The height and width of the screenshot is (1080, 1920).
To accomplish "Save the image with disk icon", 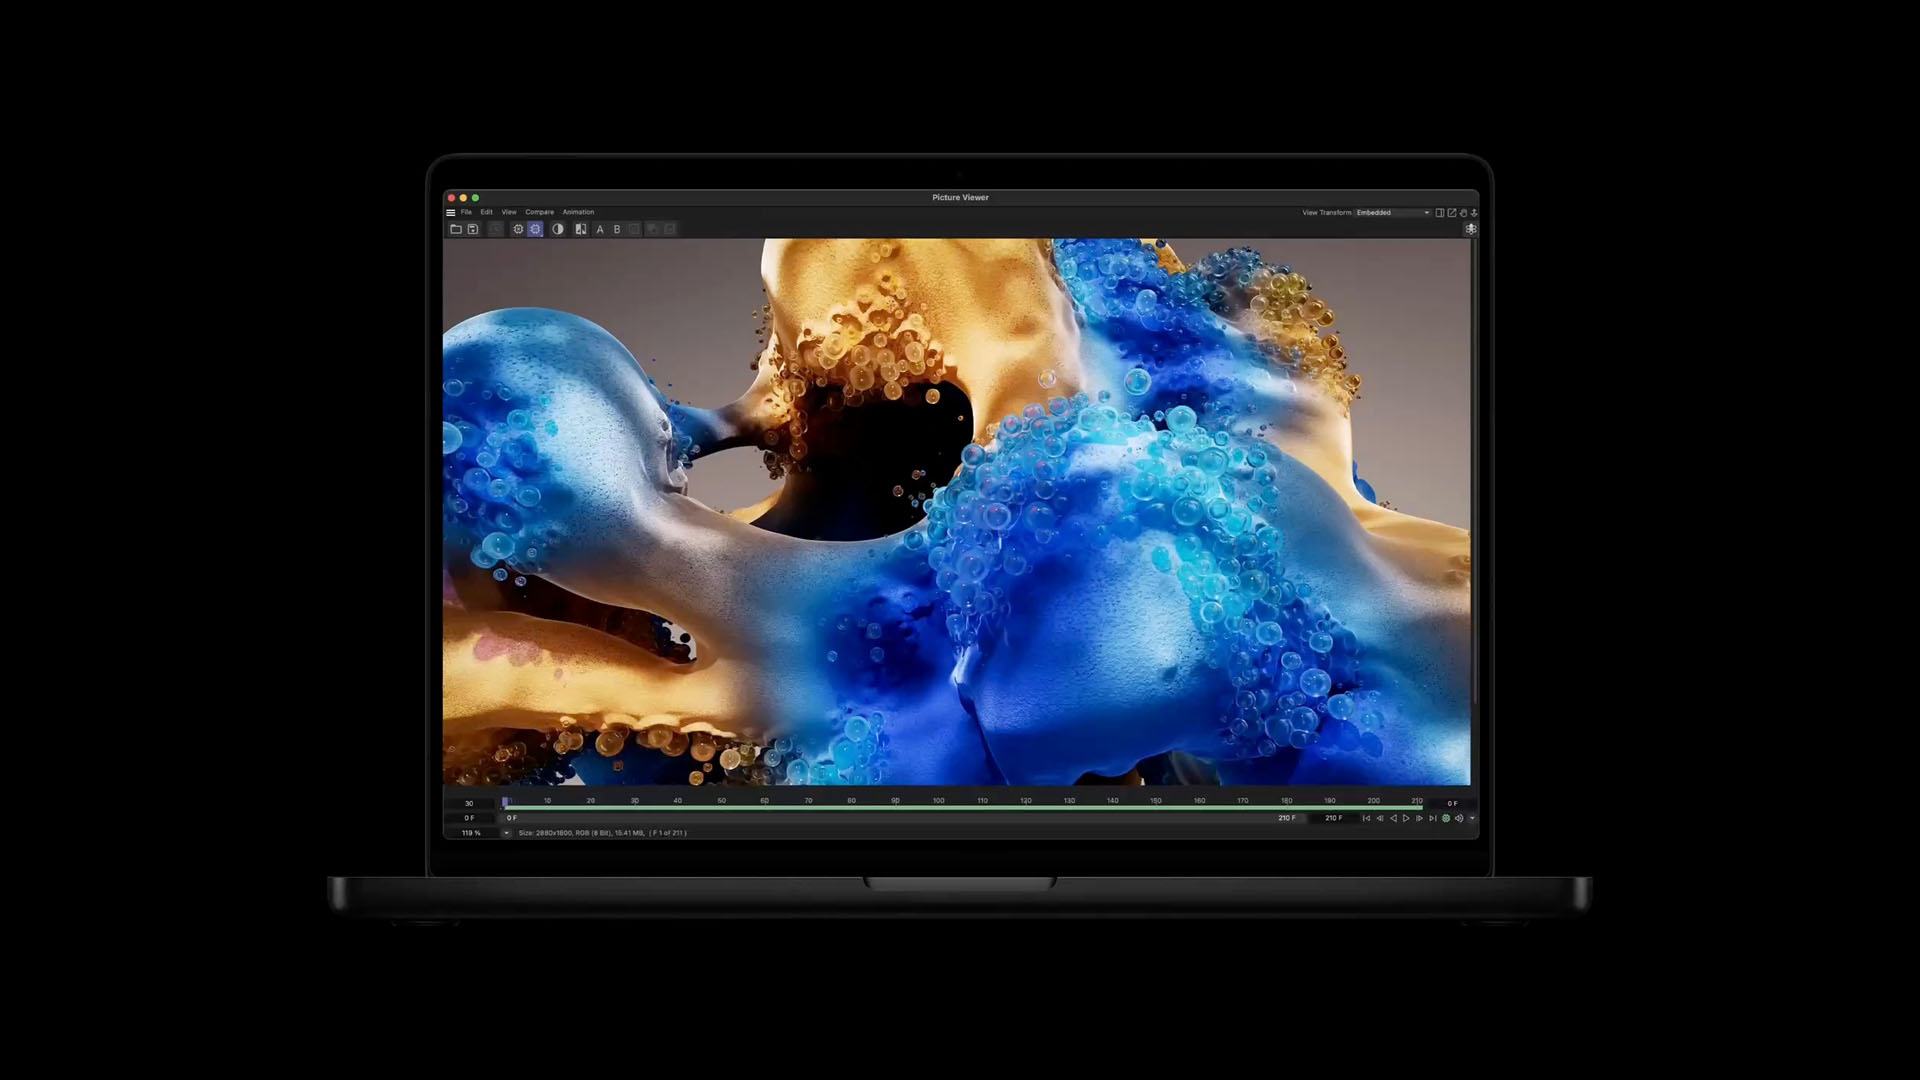I will point(473,229).
